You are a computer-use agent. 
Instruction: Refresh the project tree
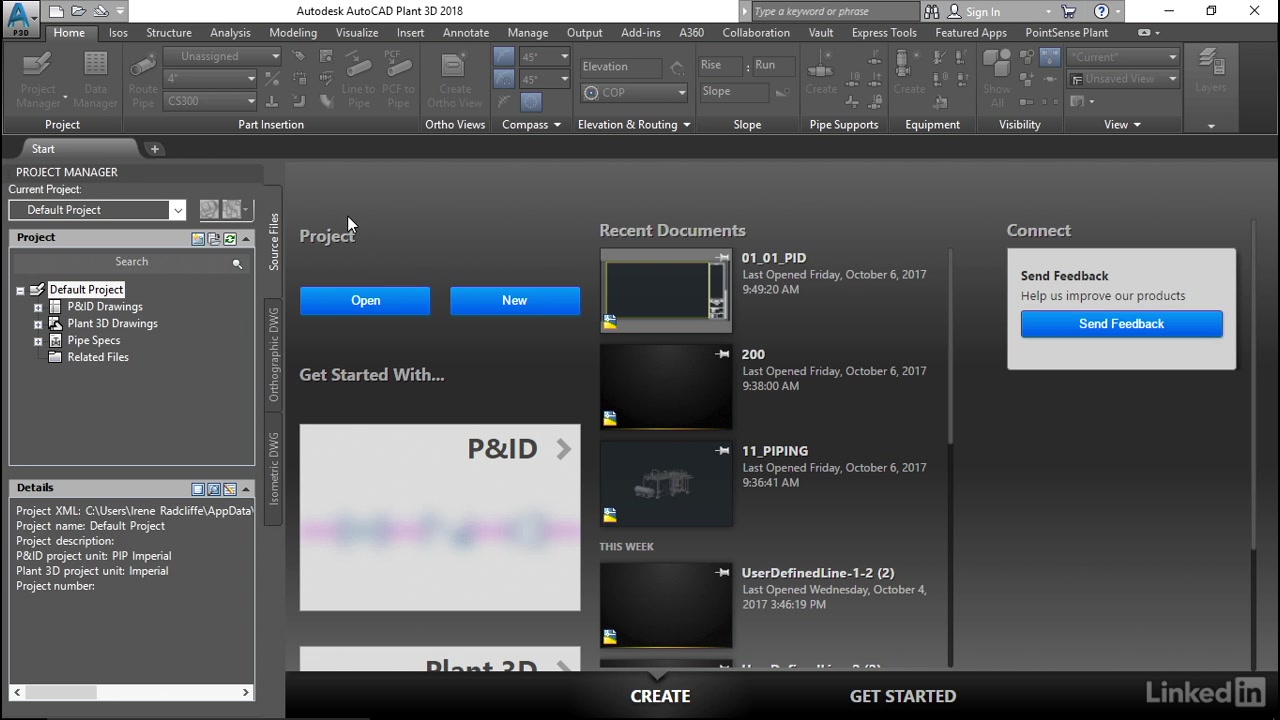point(229,238)
